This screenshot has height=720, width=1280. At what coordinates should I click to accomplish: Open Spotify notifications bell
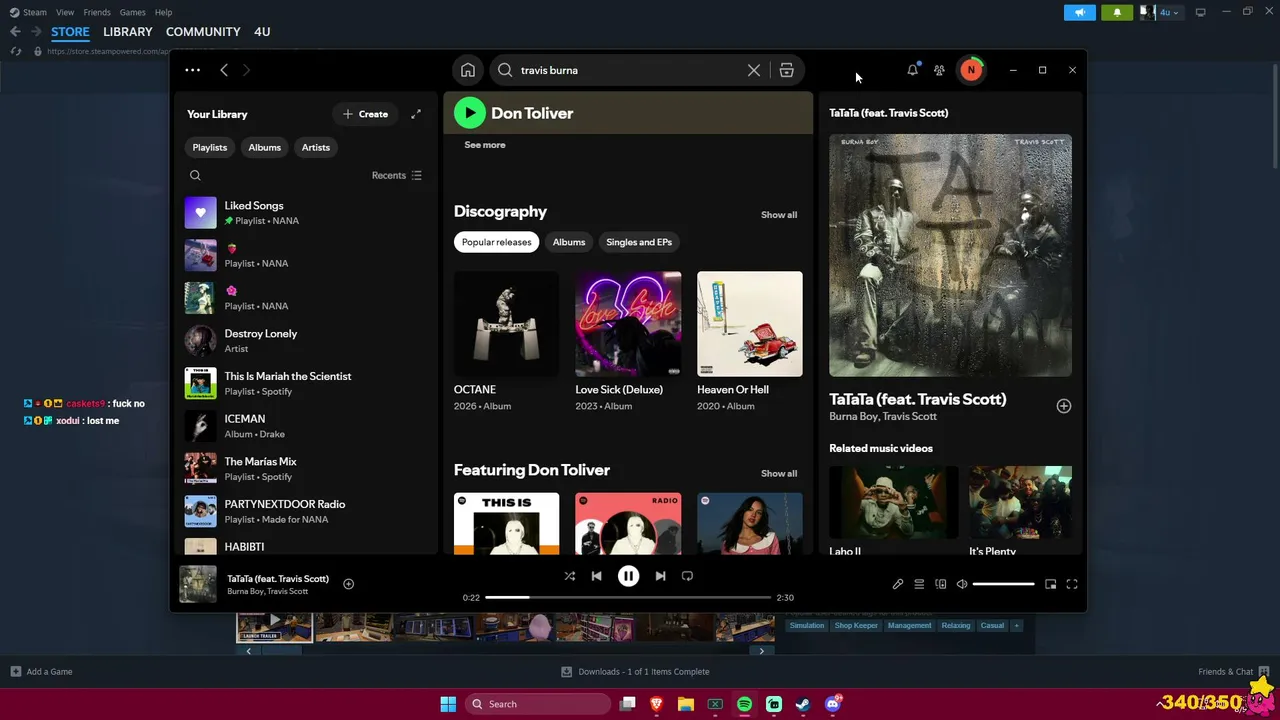point(912,70)
